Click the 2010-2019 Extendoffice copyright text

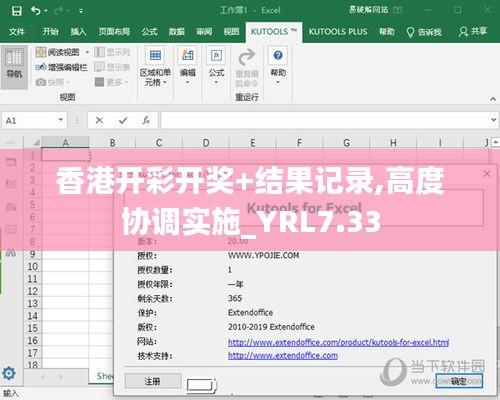tap(271, 327)
